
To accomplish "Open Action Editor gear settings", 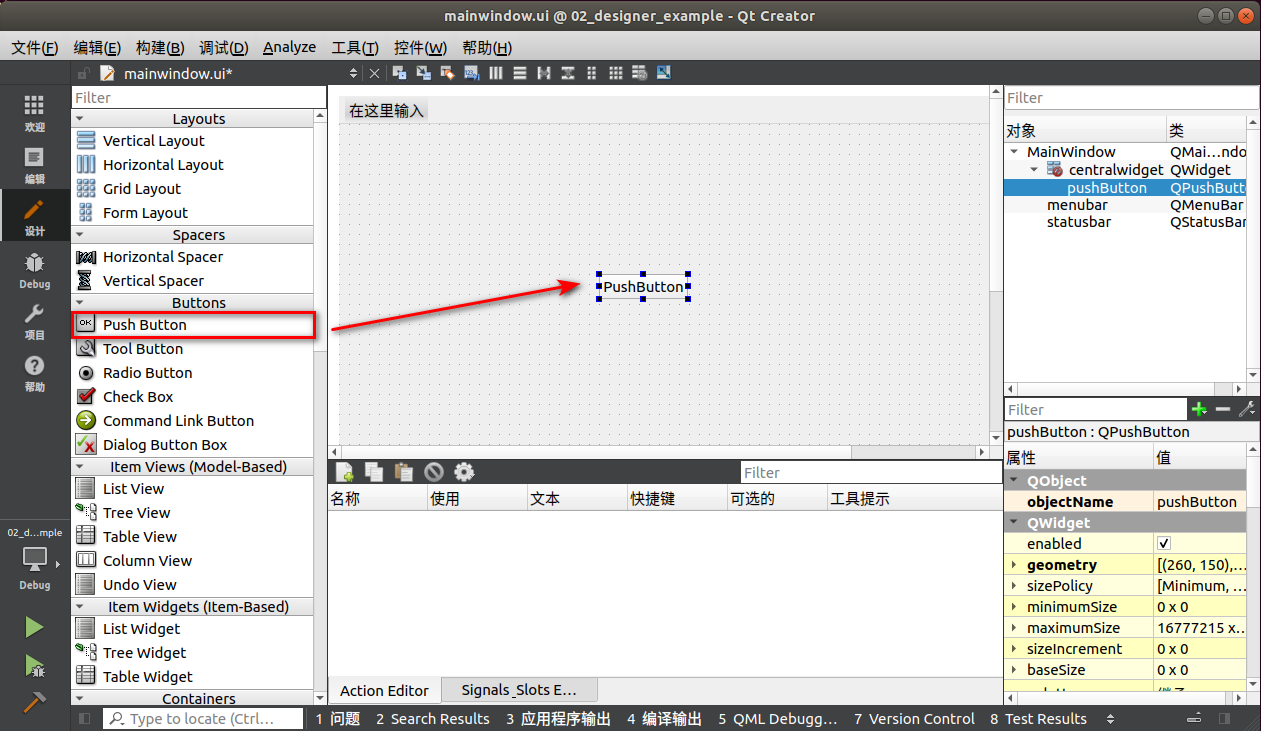I will pos(464,472).
